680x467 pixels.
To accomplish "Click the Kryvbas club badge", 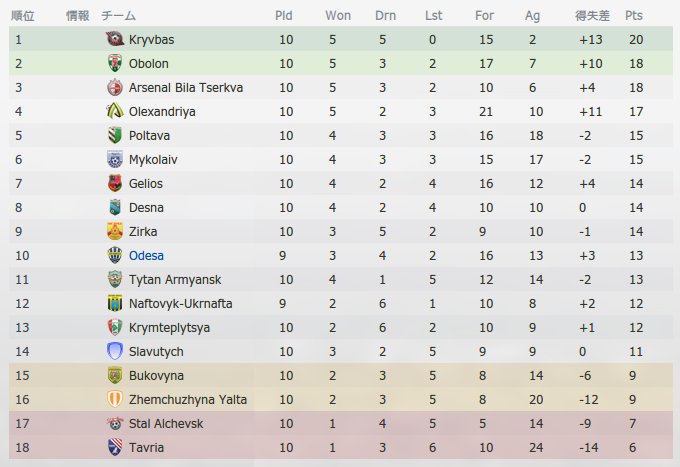I will (x=114, y=39).
